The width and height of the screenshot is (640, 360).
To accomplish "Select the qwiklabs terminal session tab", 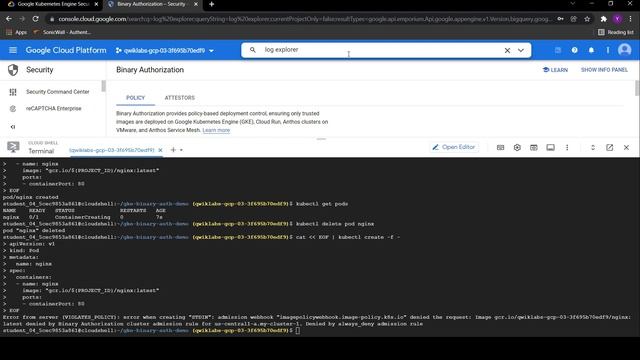I will click(111, 150).
